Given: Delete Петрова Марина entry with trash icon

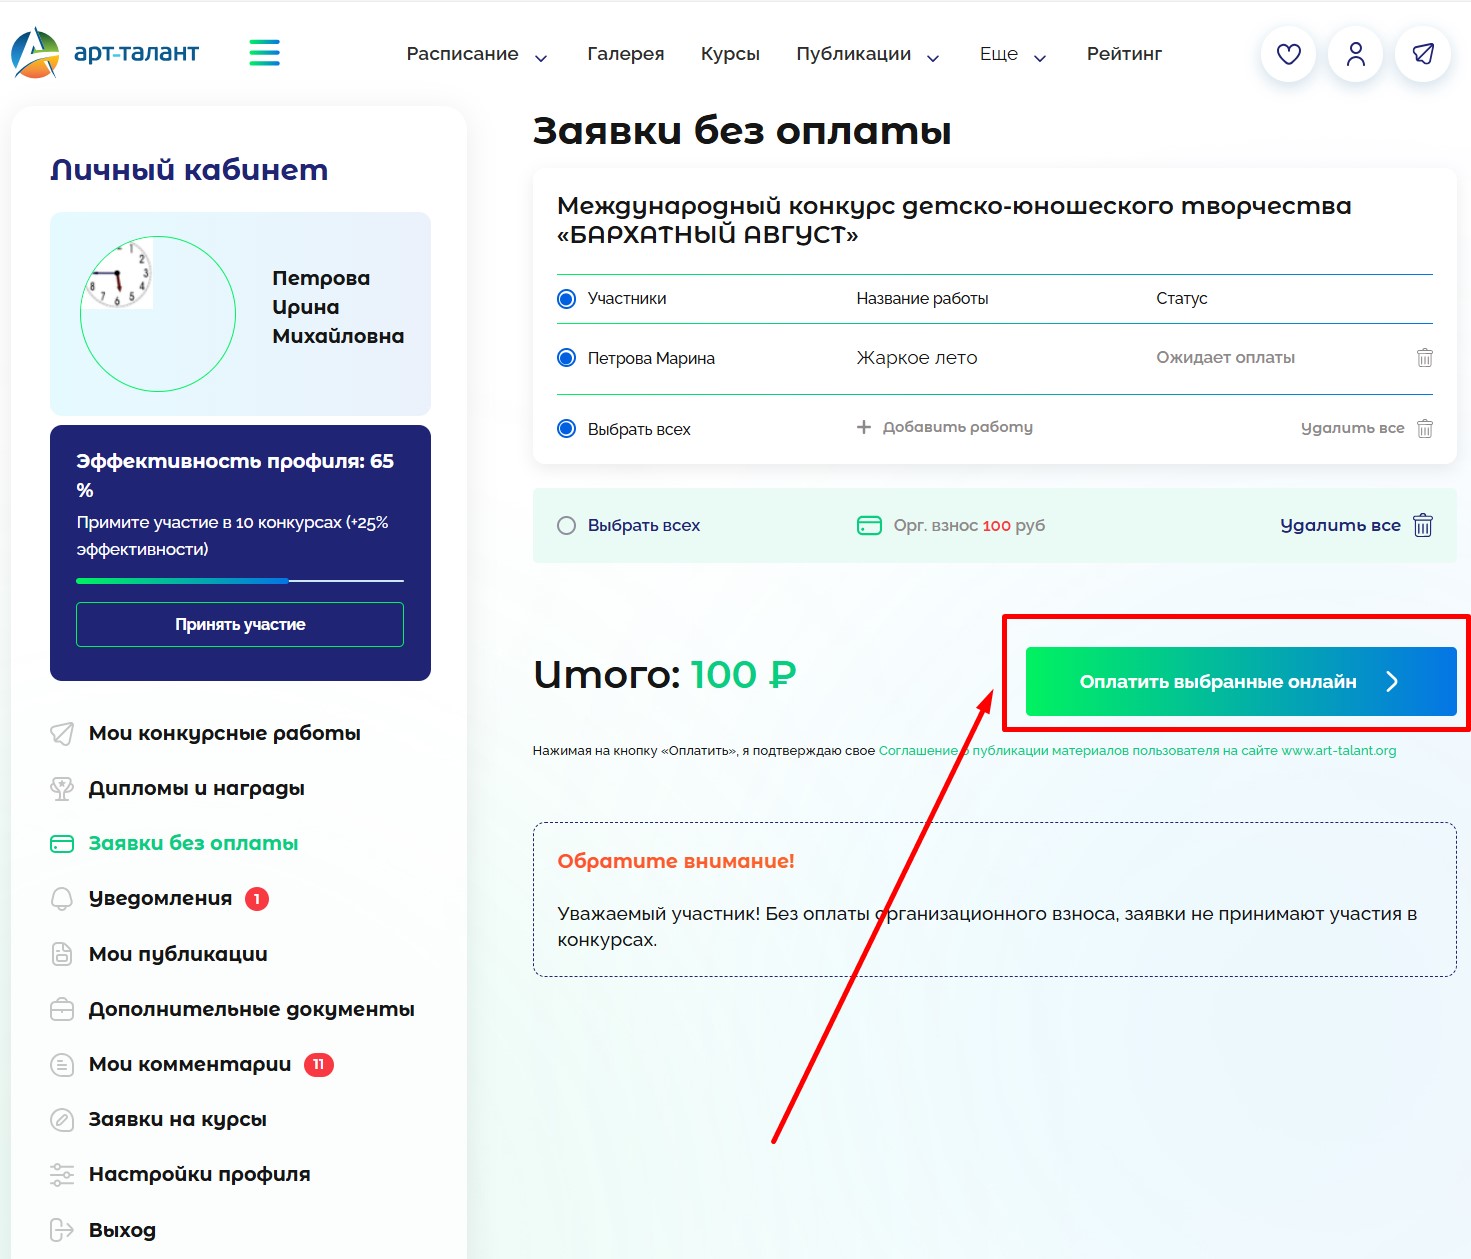Looking at the screenshot, I should (1424, 358).
